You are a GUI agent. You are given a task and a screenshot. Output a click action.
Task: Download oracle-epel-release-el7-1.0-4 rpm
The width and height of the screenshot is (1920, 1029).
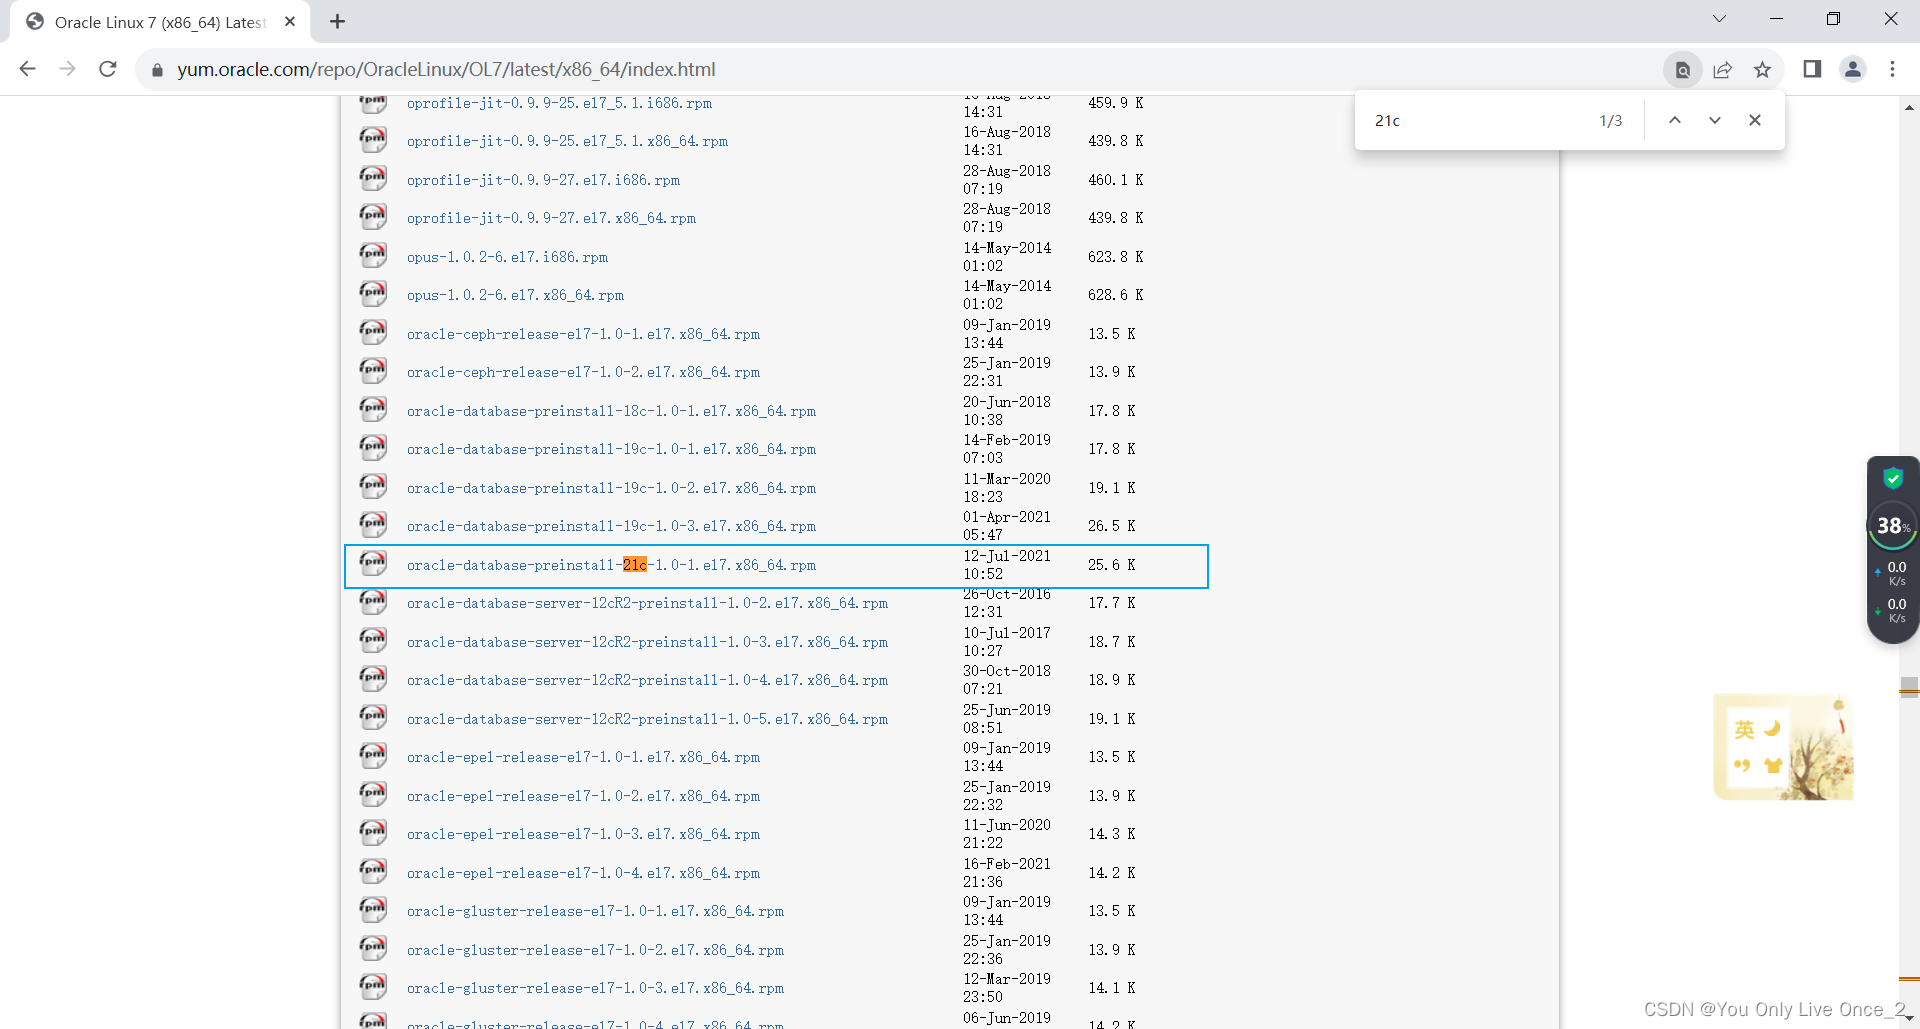(x=583, y=874)
